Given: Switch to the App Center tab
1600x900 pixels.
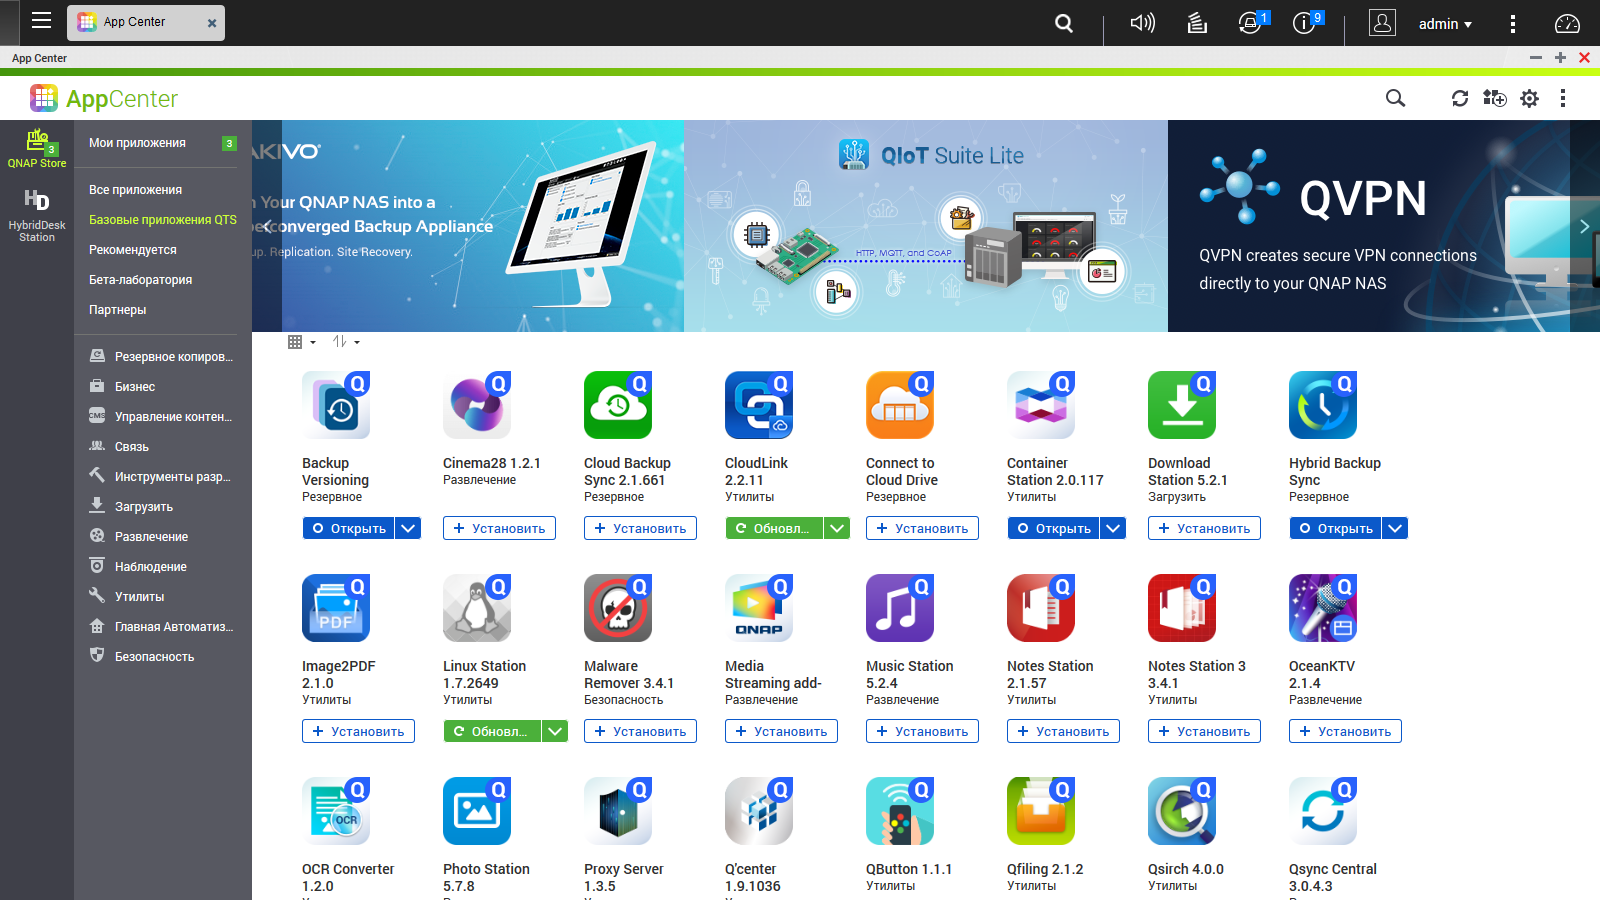Looking at the screenshot, I should pyautogui.click(x=145, y=22).
